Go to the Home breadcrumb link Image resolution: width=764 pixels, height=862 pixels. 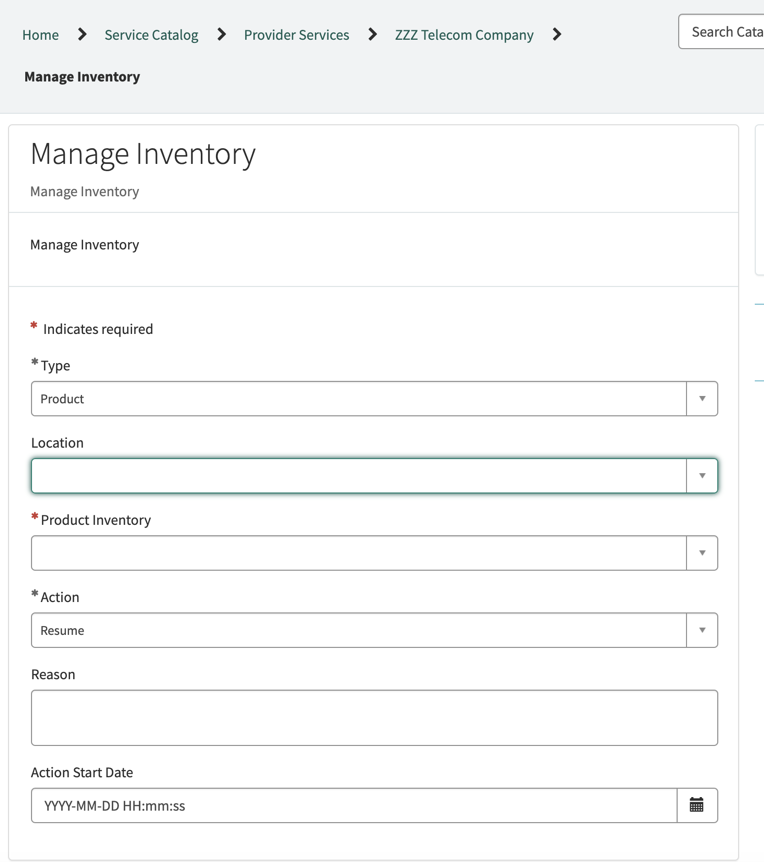pos(40,35)
